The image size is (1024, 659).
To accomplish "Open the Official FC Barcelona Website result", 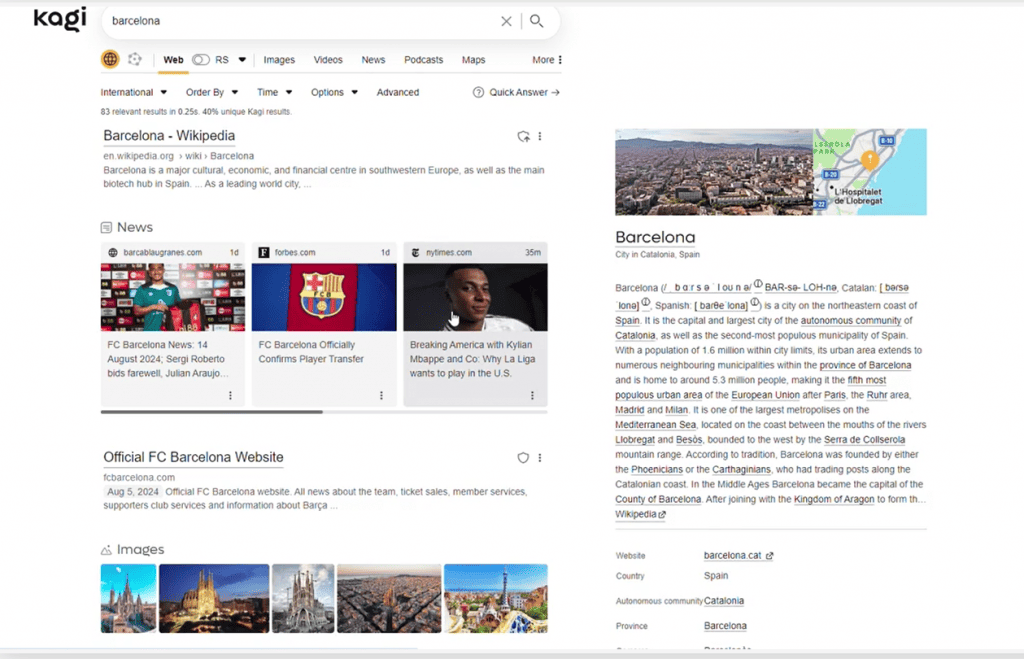I will (193, 457).
